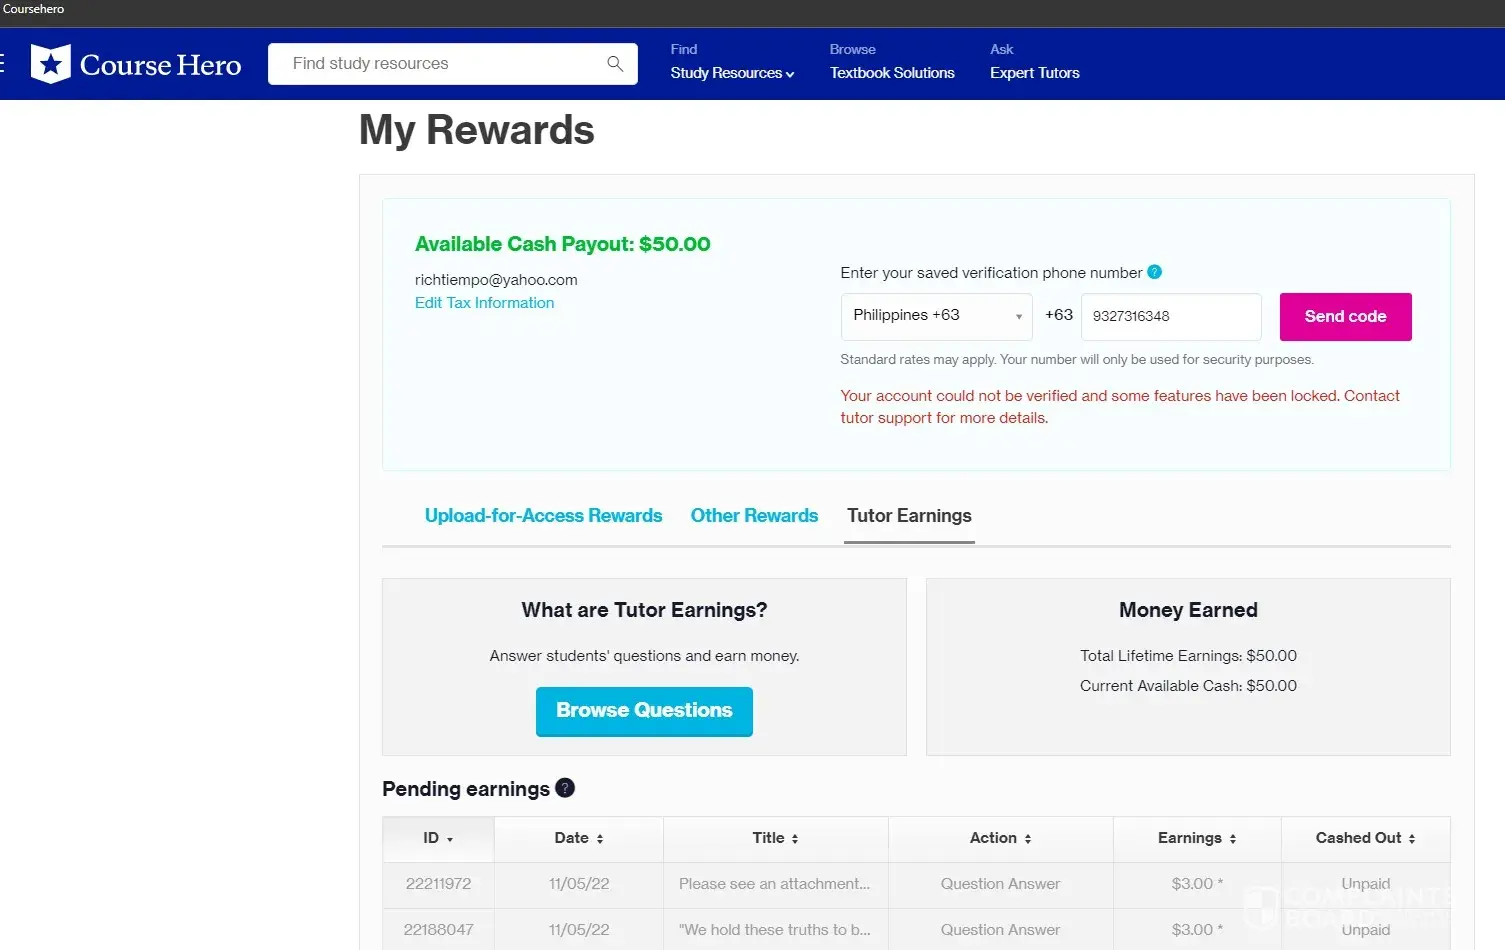The height and width of the screenshot is (950, 1505).
Task: Expand the Find Study Resources menu
Action: pos(732,73)
